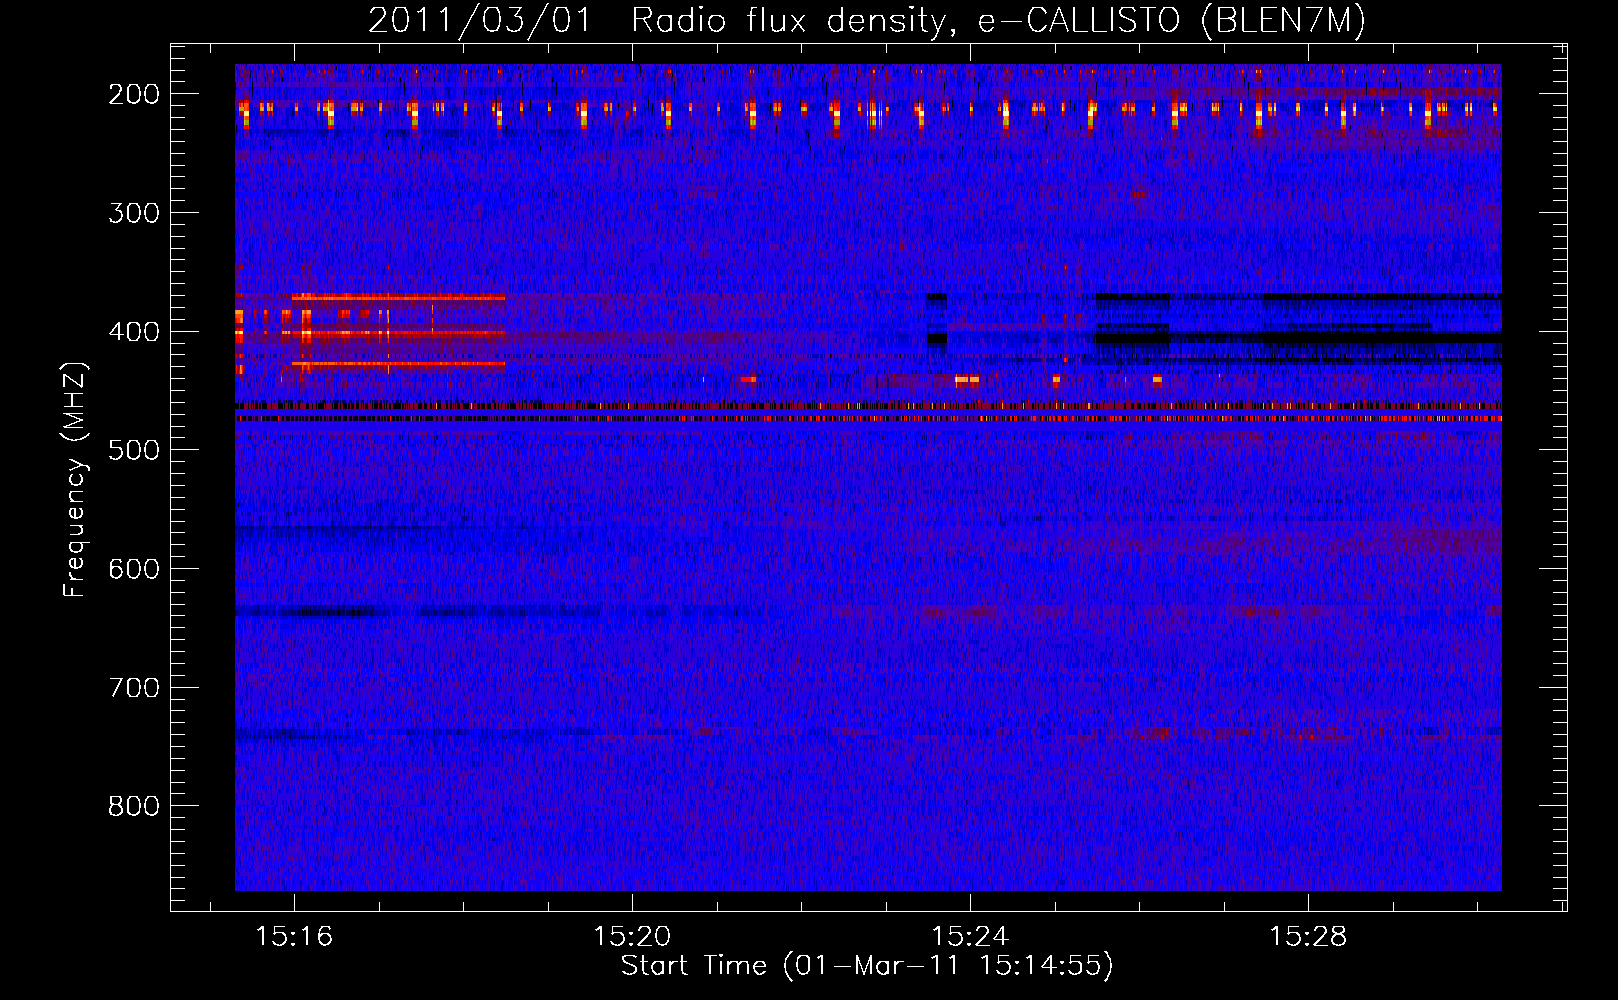Click the Frequency (MHZ) axis label
This screenshot has width=1618, height=1000.
pyautogui.click(x=75, y=479)
